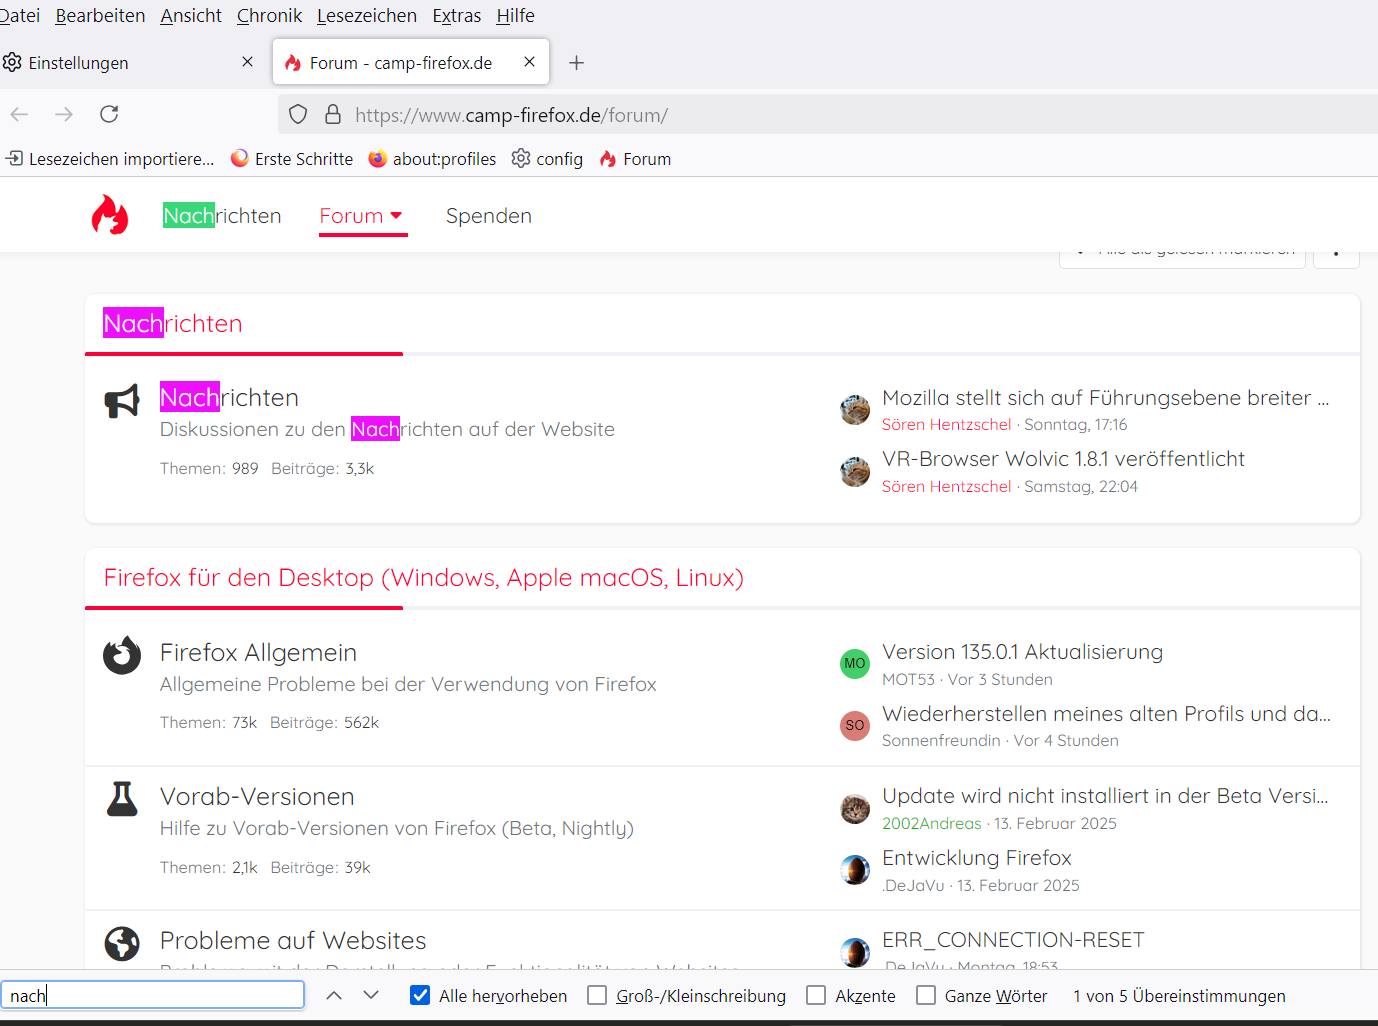Viewport: 1378px width, 1026px height.
Task: Enable the Akzente checkbox
Action: [x=816, y=996]
